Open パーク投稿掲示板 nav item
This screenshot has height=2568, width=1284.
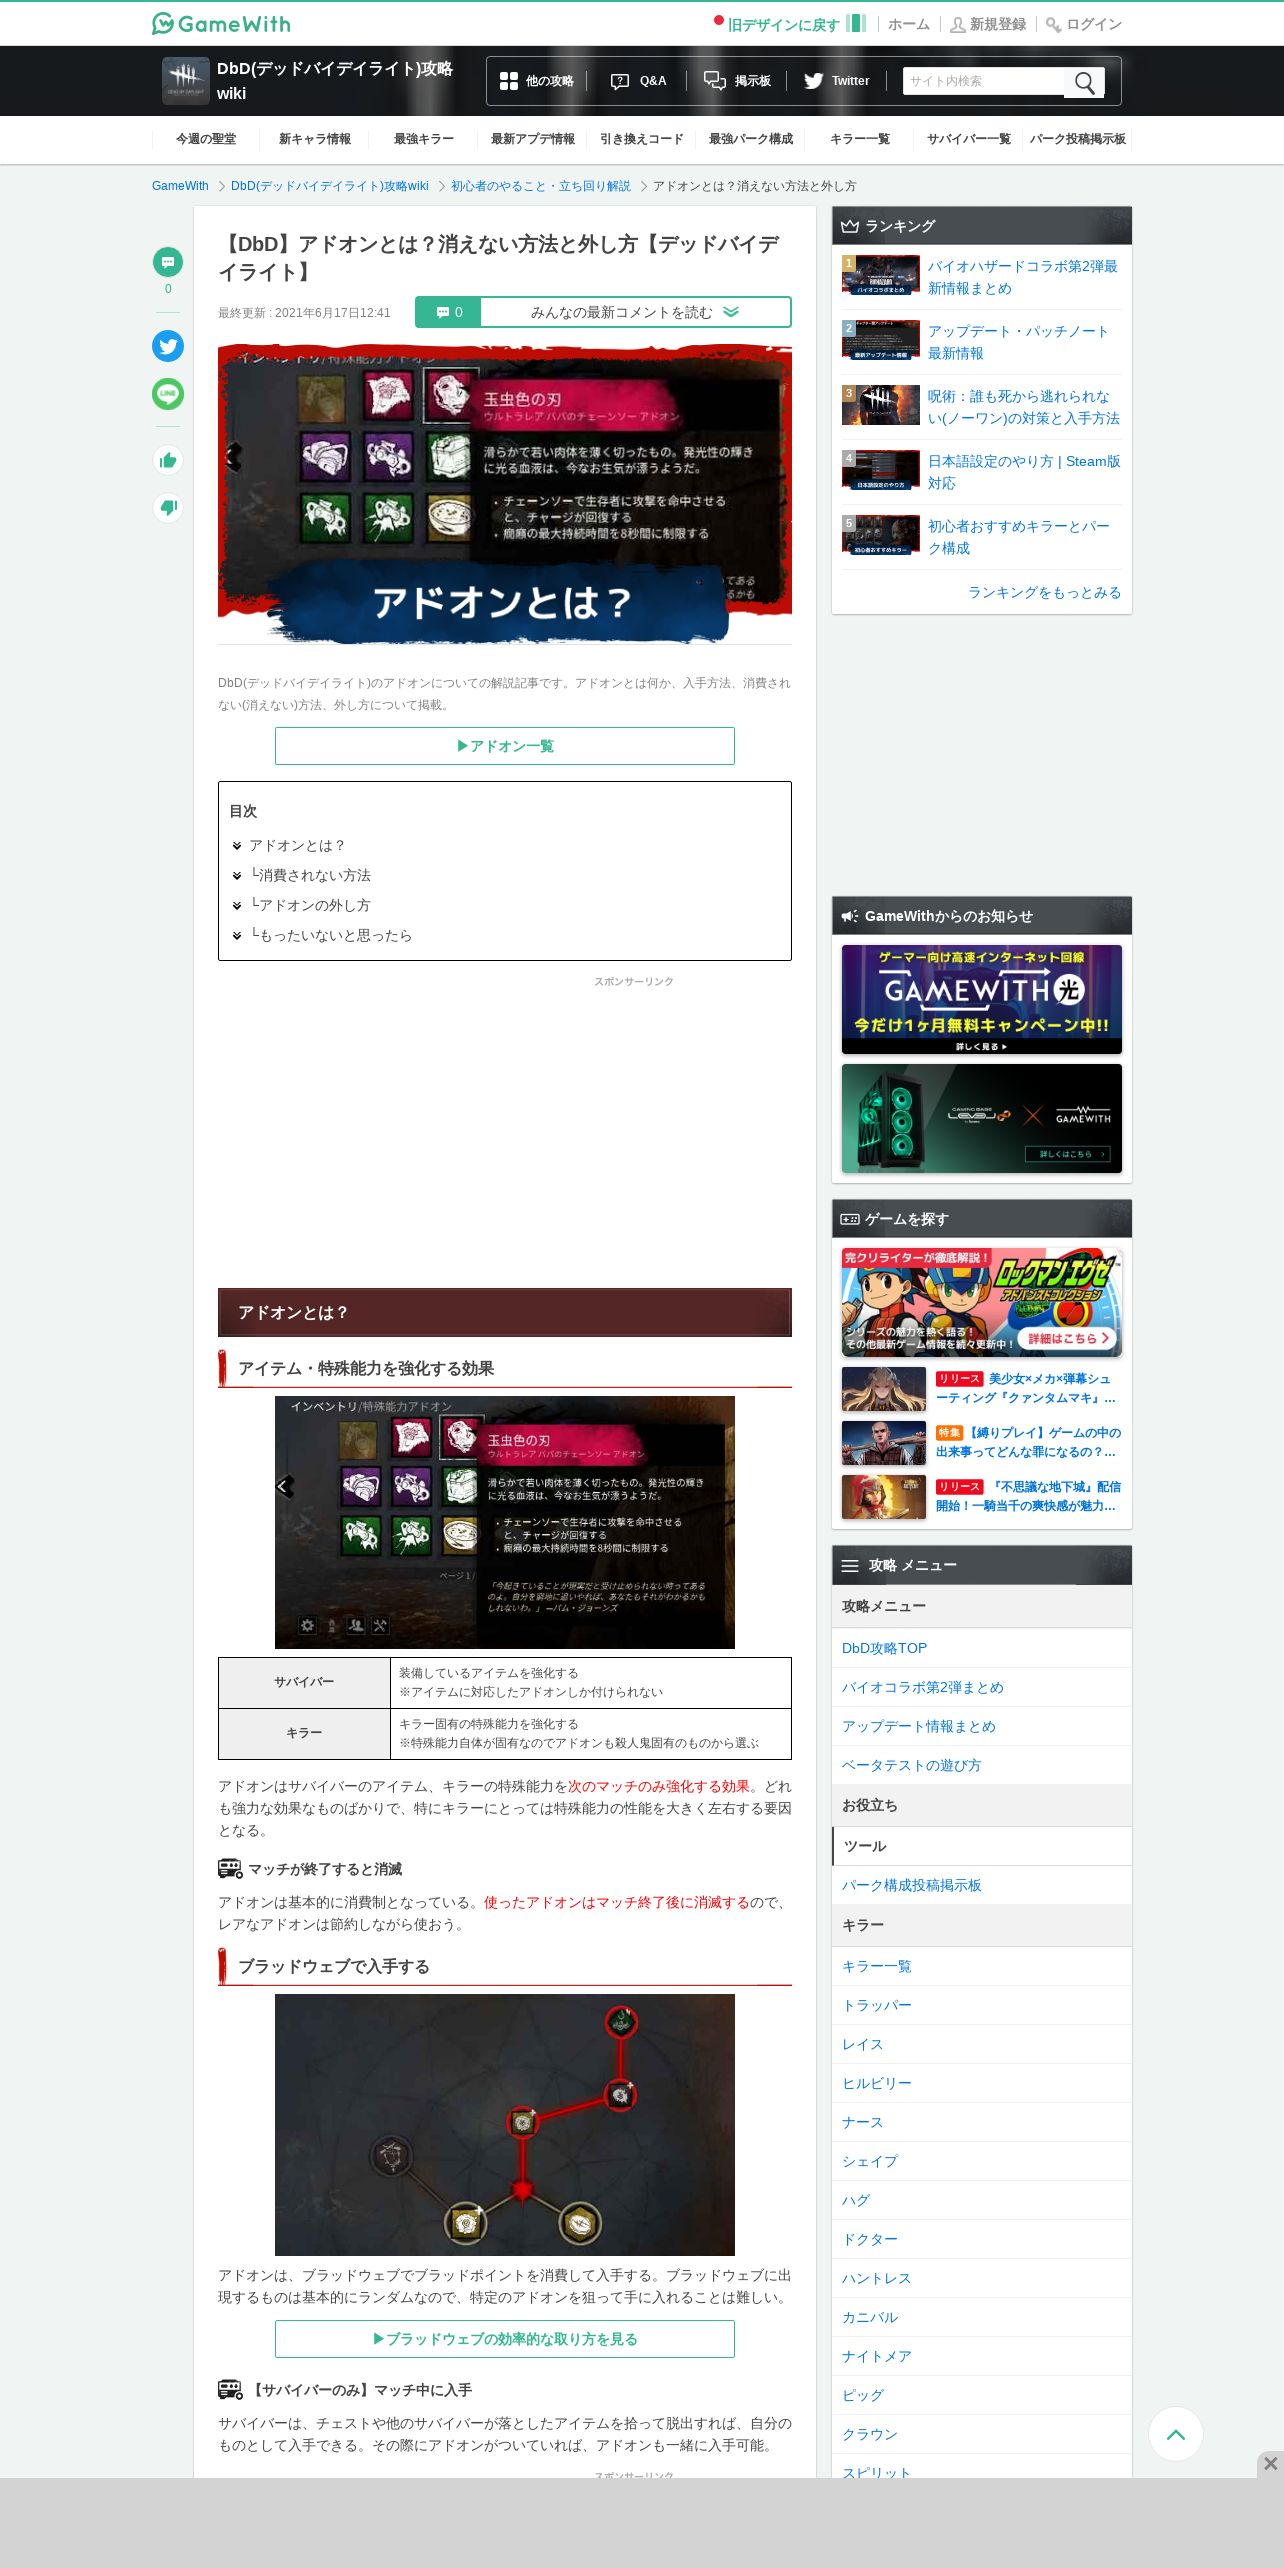point(1078,139)
